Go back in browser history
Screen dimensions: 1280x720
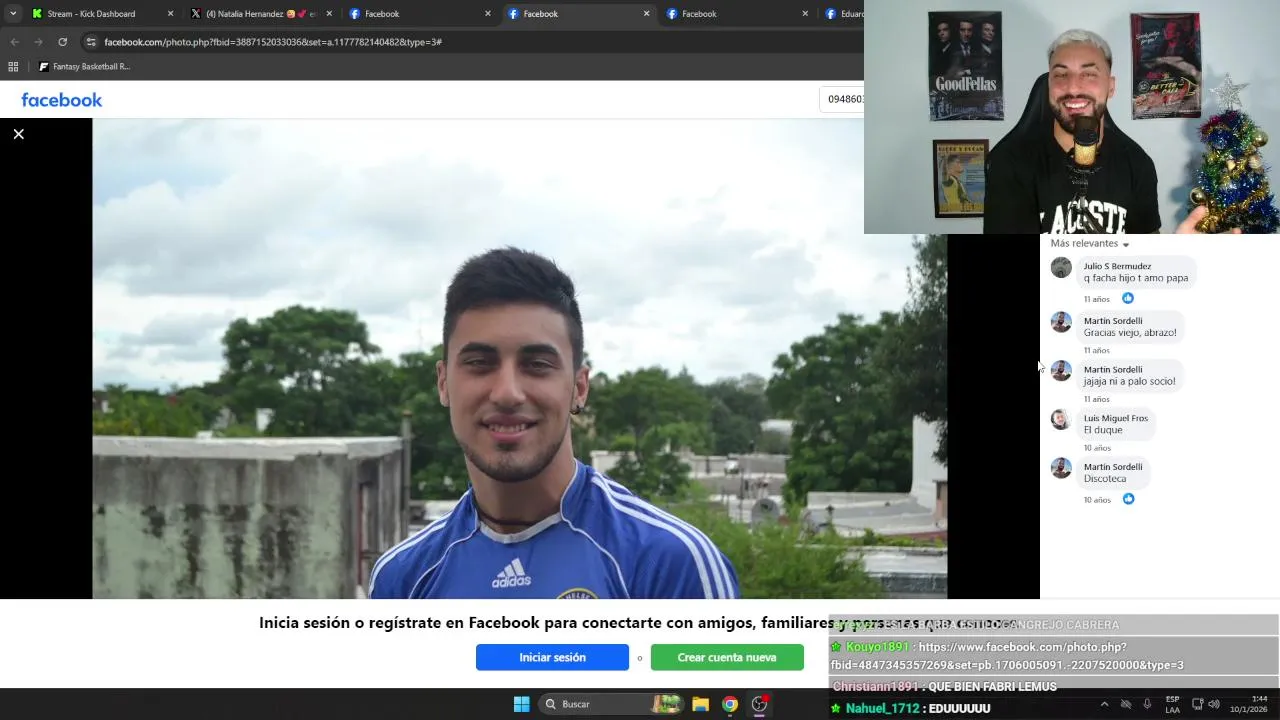tap(14, 42)
